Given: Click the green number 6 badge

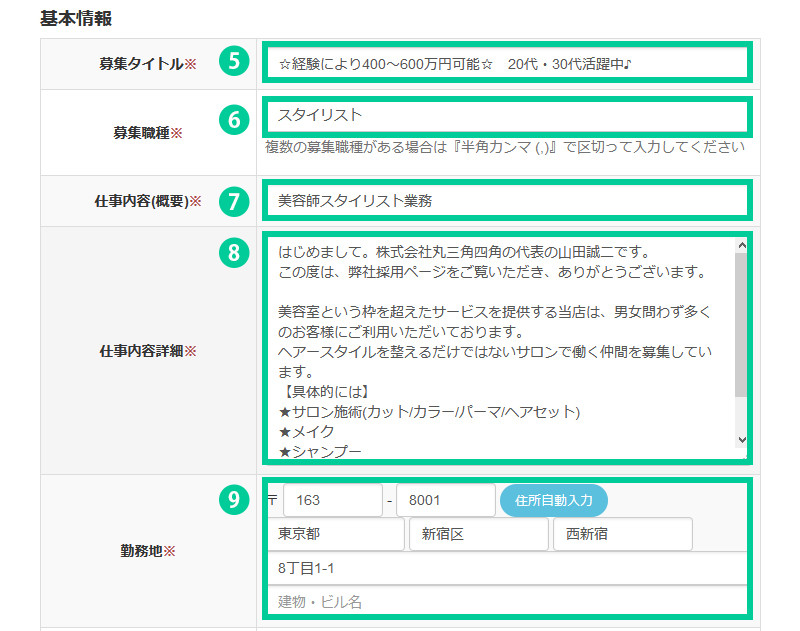Looking at the screenshot, I should 233,119.
